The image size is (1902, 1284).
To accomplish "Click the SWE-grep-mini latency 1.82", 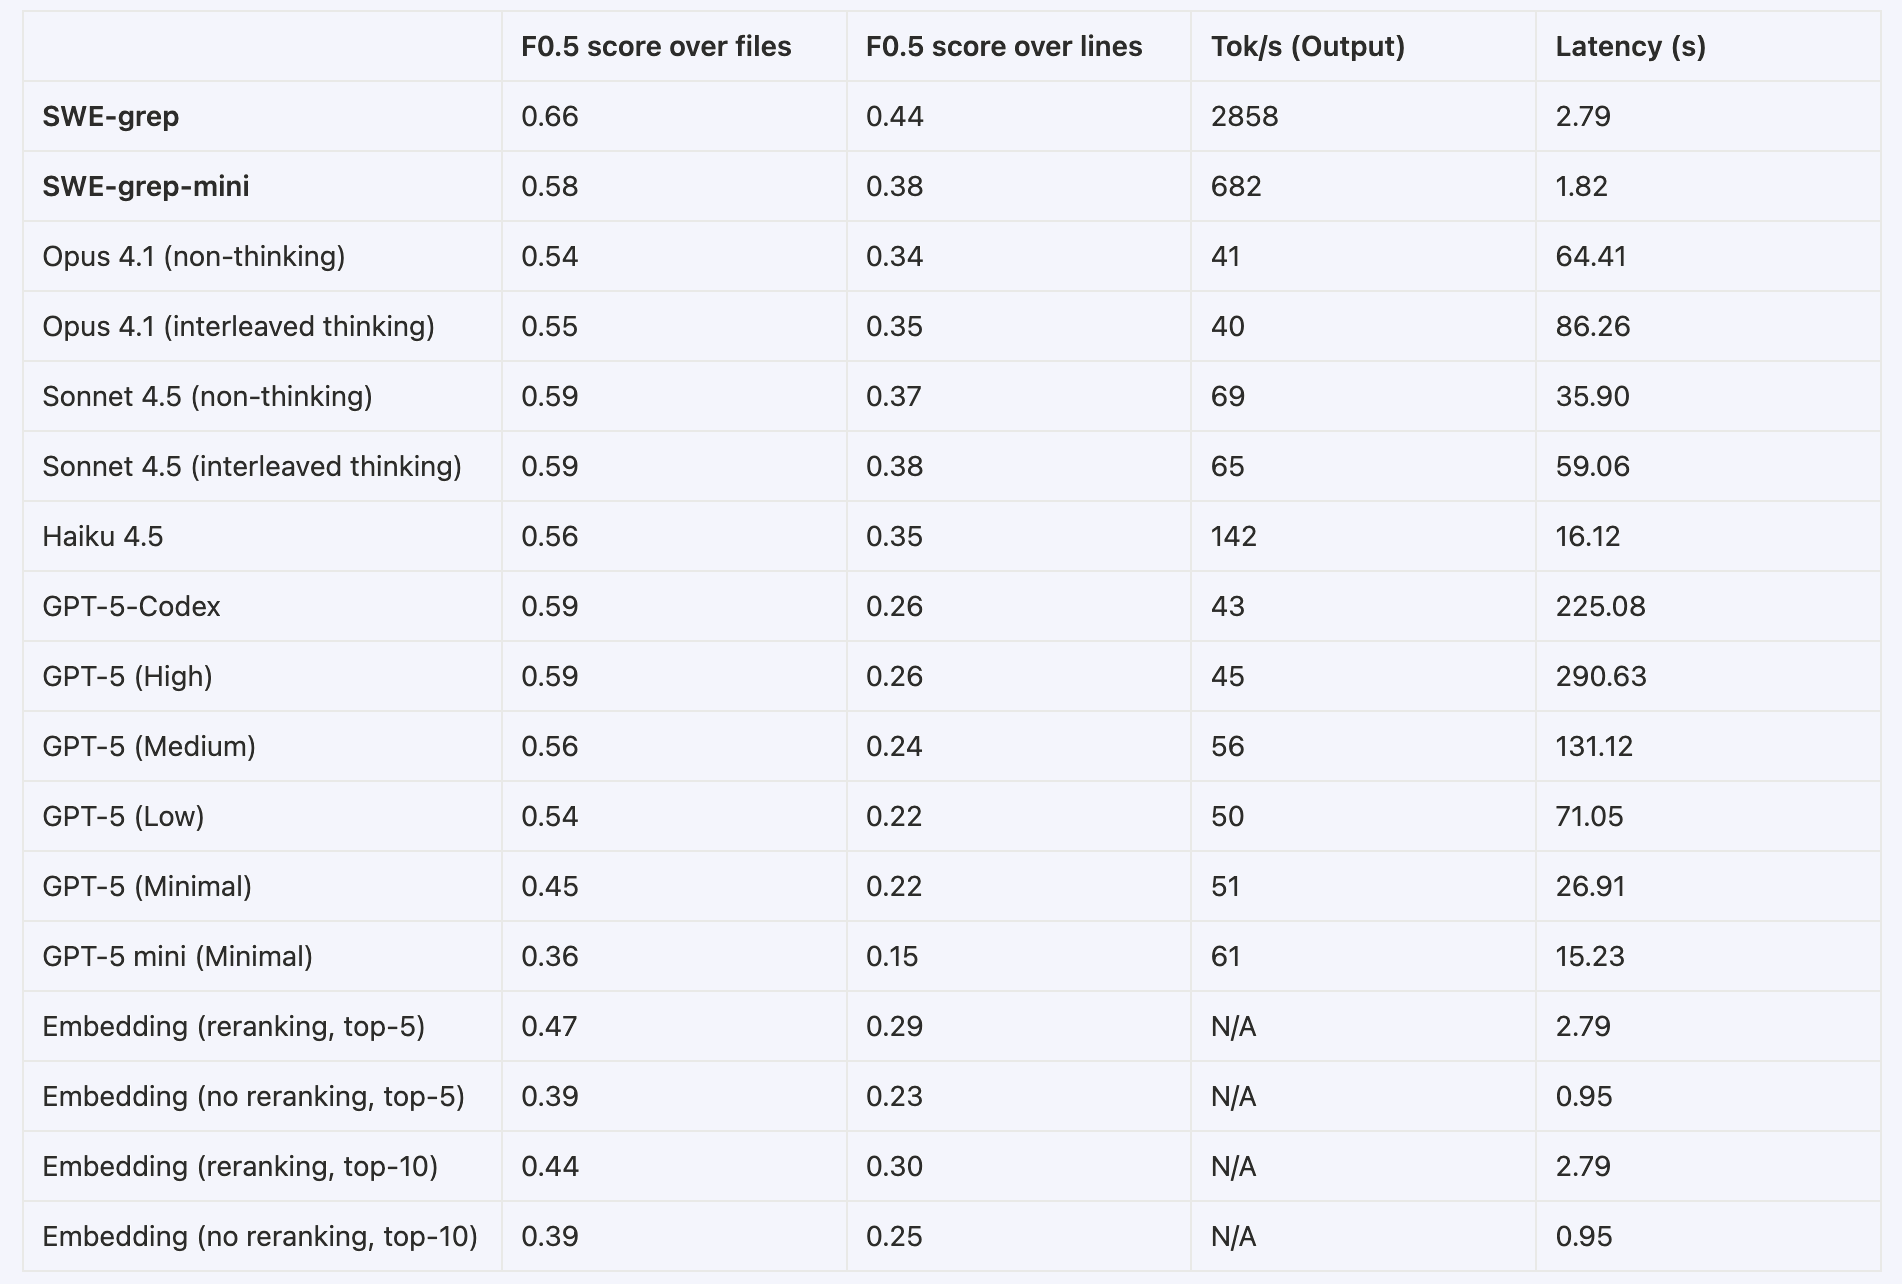I will click(x=1582, y=187).
